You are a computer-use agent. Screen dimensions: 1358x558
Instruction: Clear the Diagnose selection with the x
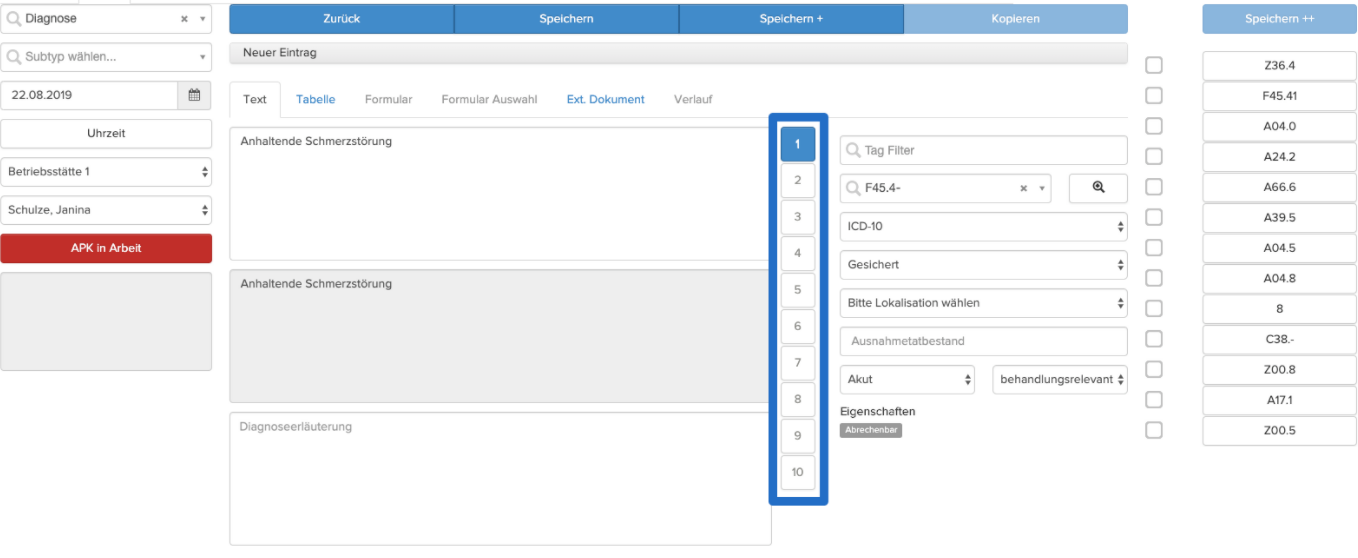click(x=184, y=19)
